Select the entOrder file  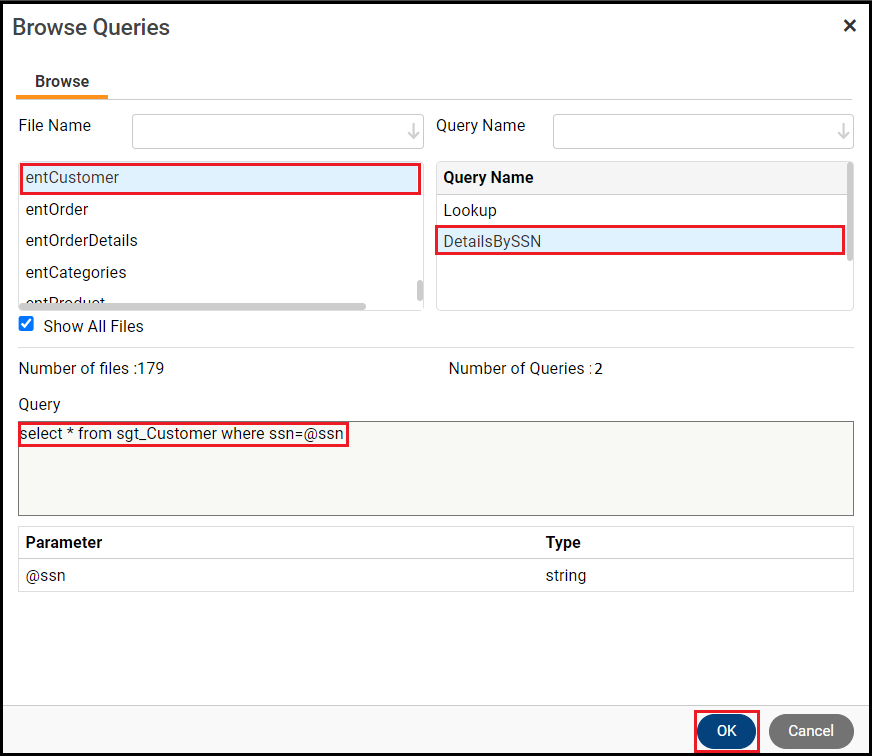(x=58, y=210)
